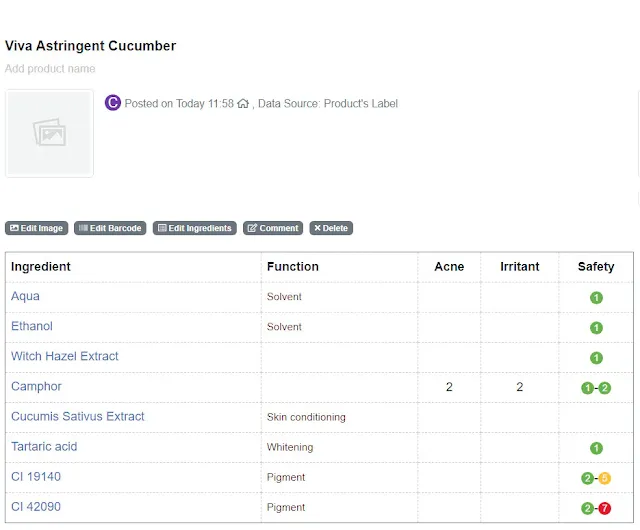Click CI 42090's green-red safety badge
Viewport: 640px width, 530px height.
pyautogui.click(x=596, y=508)
